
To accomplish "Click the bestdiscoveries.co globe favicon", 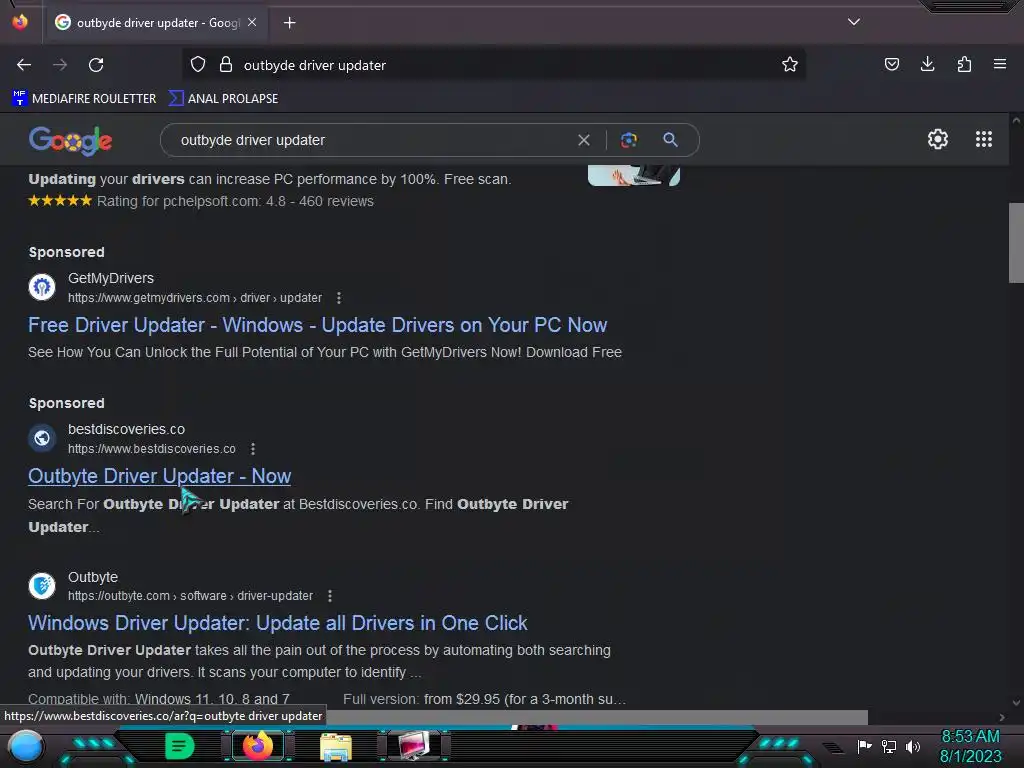I will 42,438.
